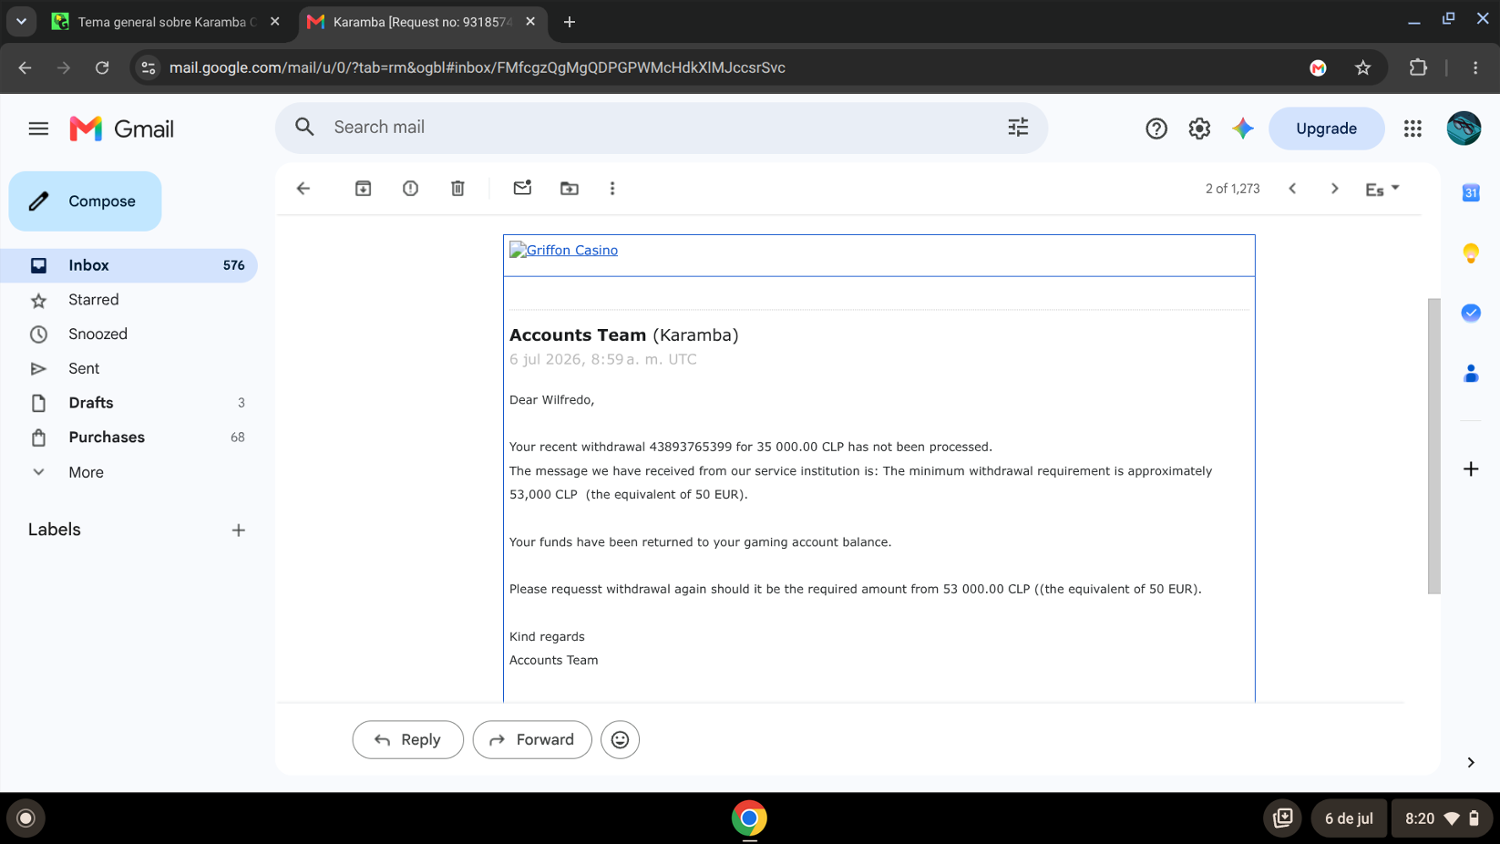
Task: Open the Purchases folder
Action: tap(129, 437)
